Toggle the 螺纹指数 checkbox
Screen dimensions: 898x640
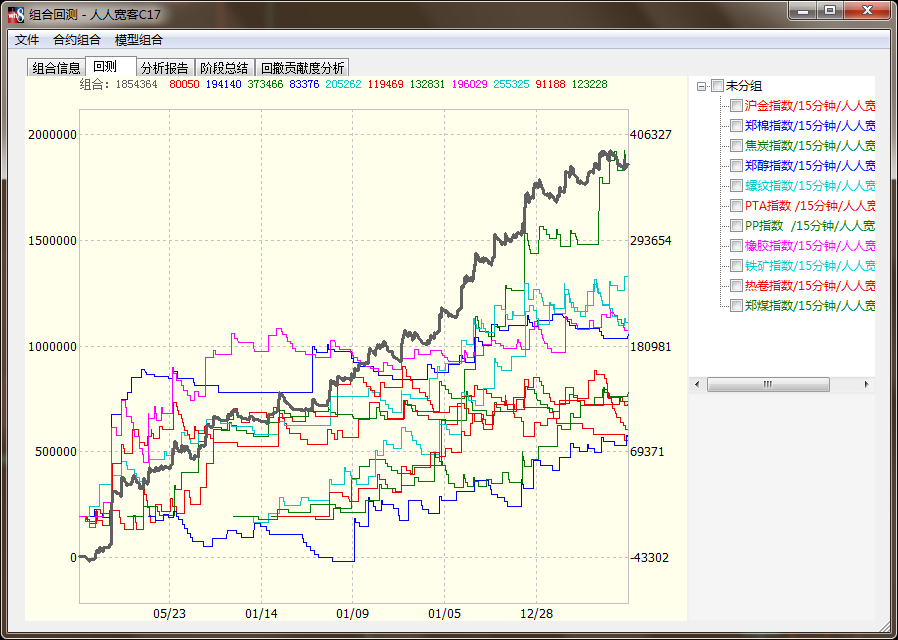[736, 185]
